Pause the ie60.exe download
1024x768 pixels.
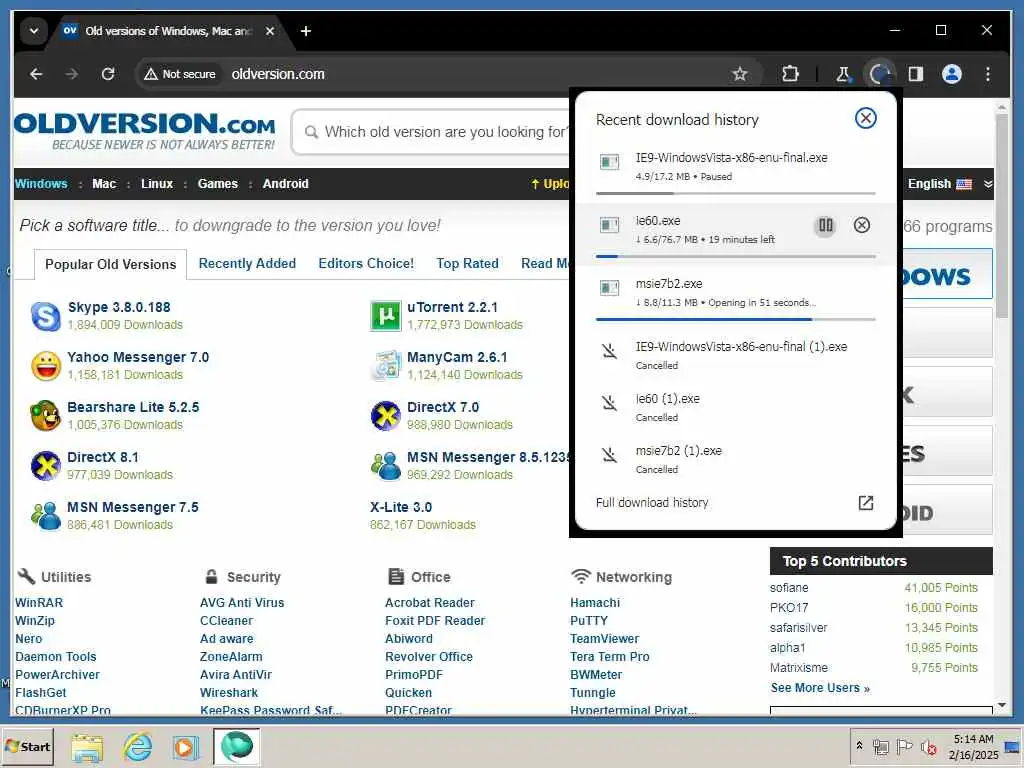825,225
